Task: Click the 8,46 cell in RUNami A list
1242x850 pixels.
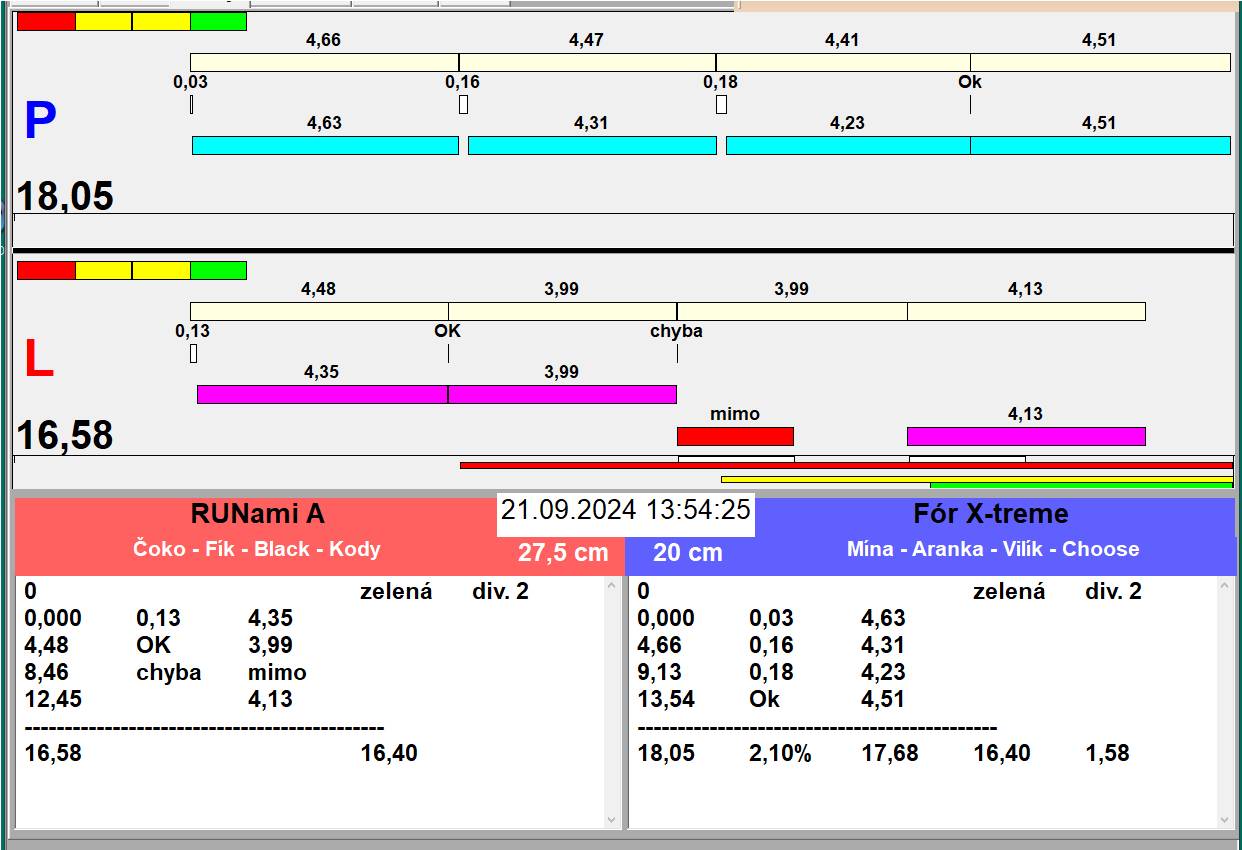Action: click(x=47, y=672)
